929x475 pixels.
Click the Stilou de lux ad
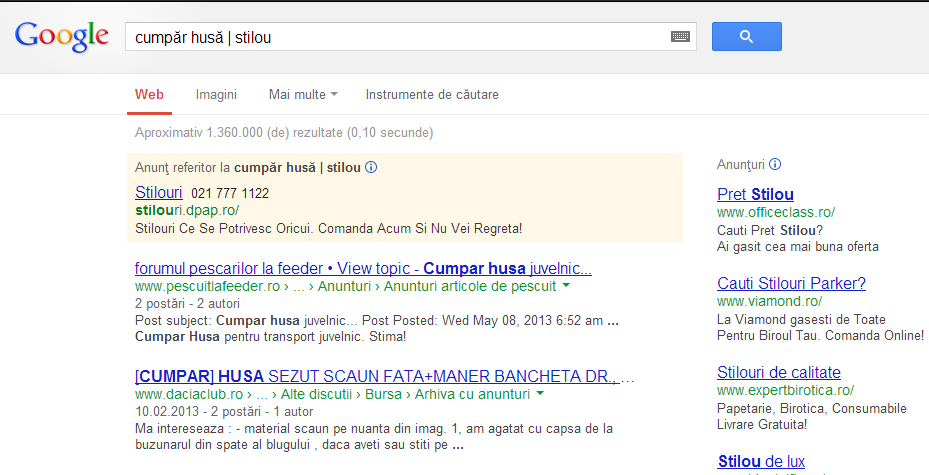coord(761,461)
